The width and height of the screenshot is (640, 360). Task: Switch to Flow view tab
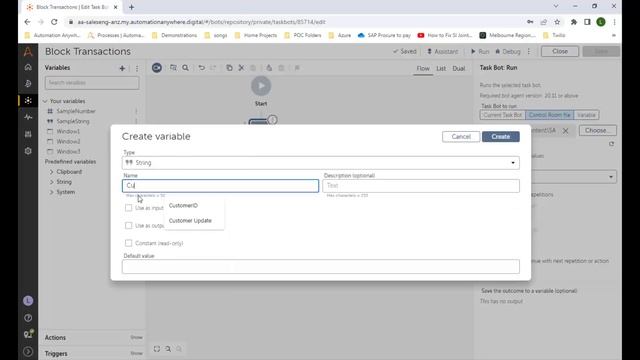[x=423, y=68]
